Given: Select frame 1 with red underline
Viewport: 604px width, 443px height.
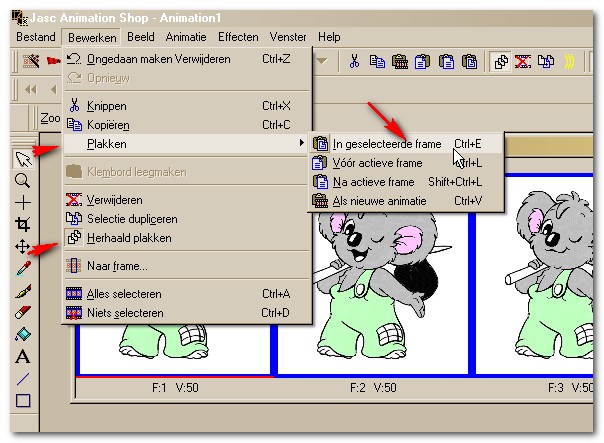Looking at the screenshot, I should pyautogui.click(x=174, y=350).
